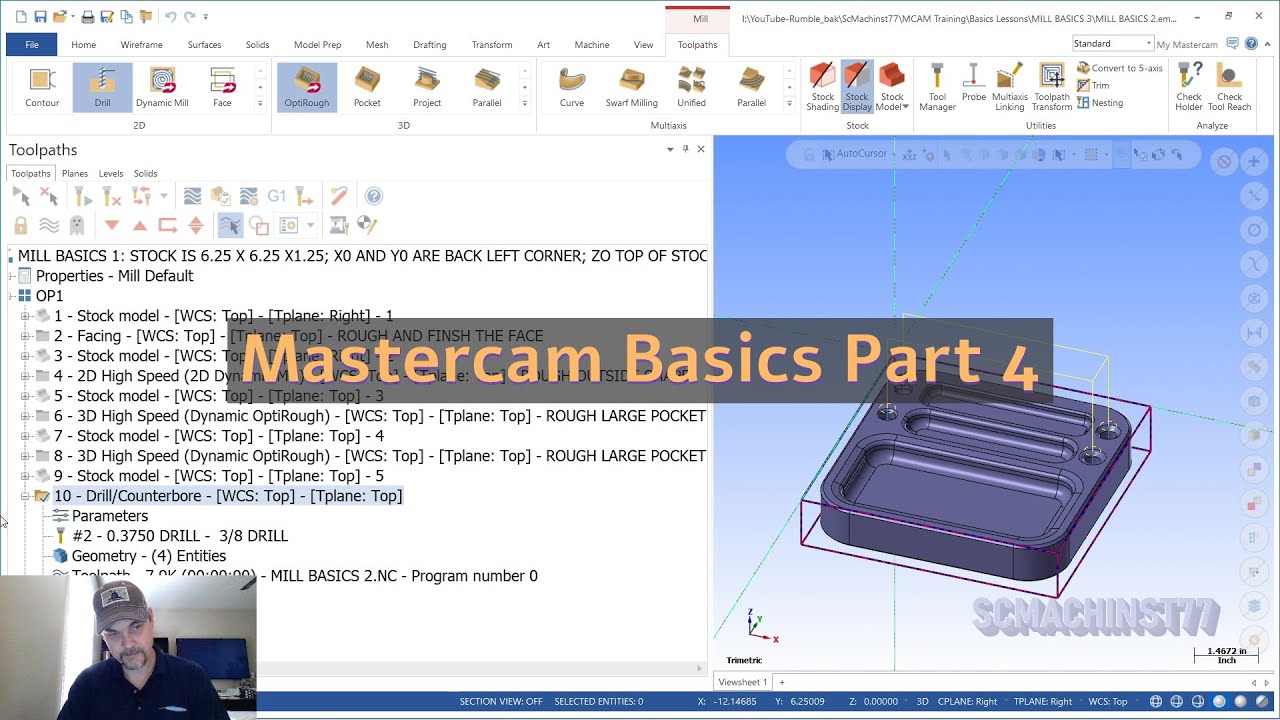Toggle locking on selected operations
Viewport: 1280px width, 720px height.
tap(21, 225)
